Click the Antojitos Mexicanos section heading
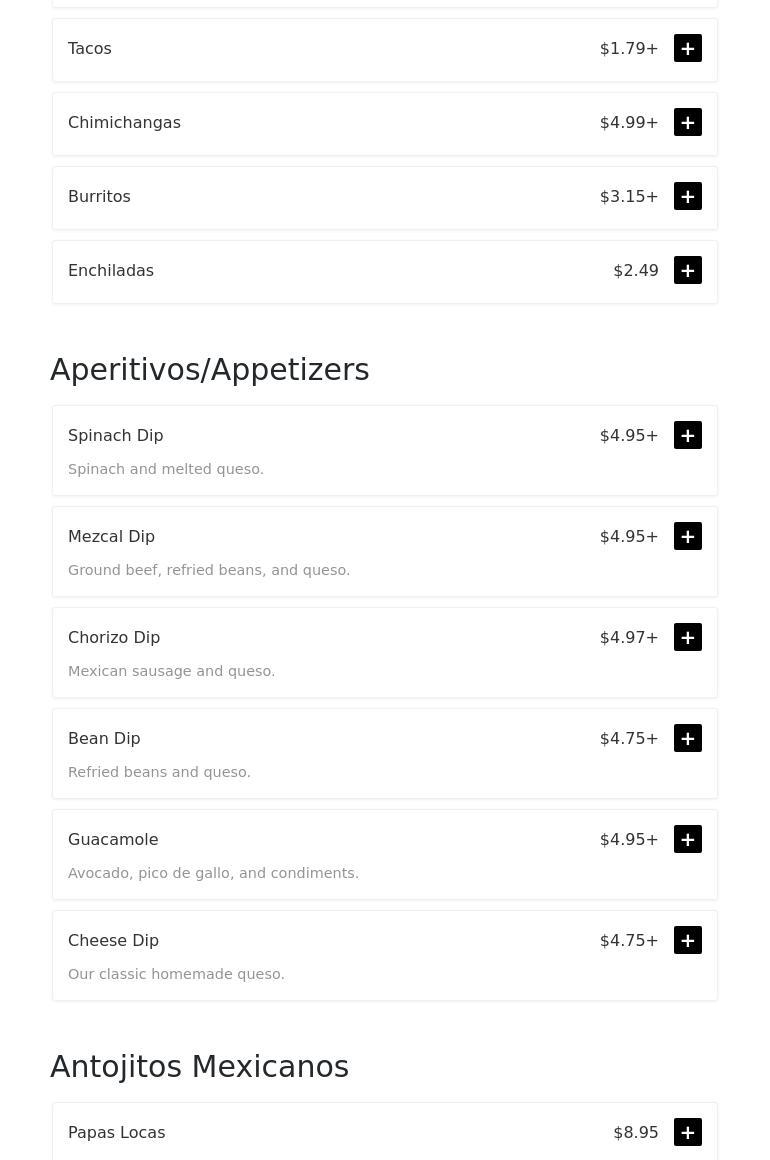This screenshot has height=1160, width=770. coord(200,1067)
